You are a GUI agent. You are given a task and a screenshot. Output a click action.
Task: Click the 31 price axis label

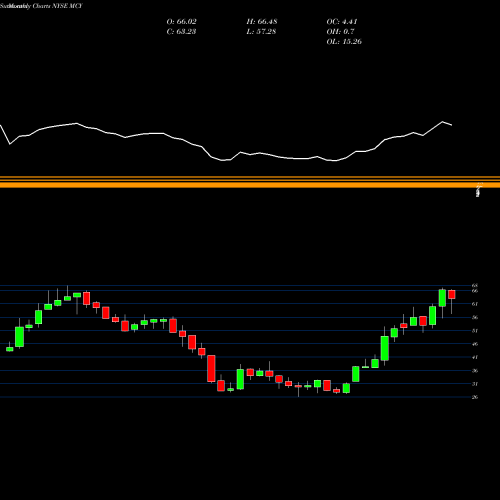[x=475, y=384]
